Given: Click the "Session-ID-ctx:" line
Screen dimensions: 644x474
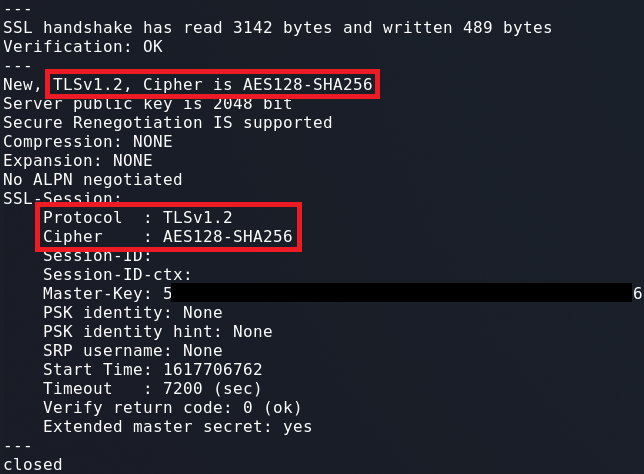Looking at the screenshot, I should (x=117, y=274).
